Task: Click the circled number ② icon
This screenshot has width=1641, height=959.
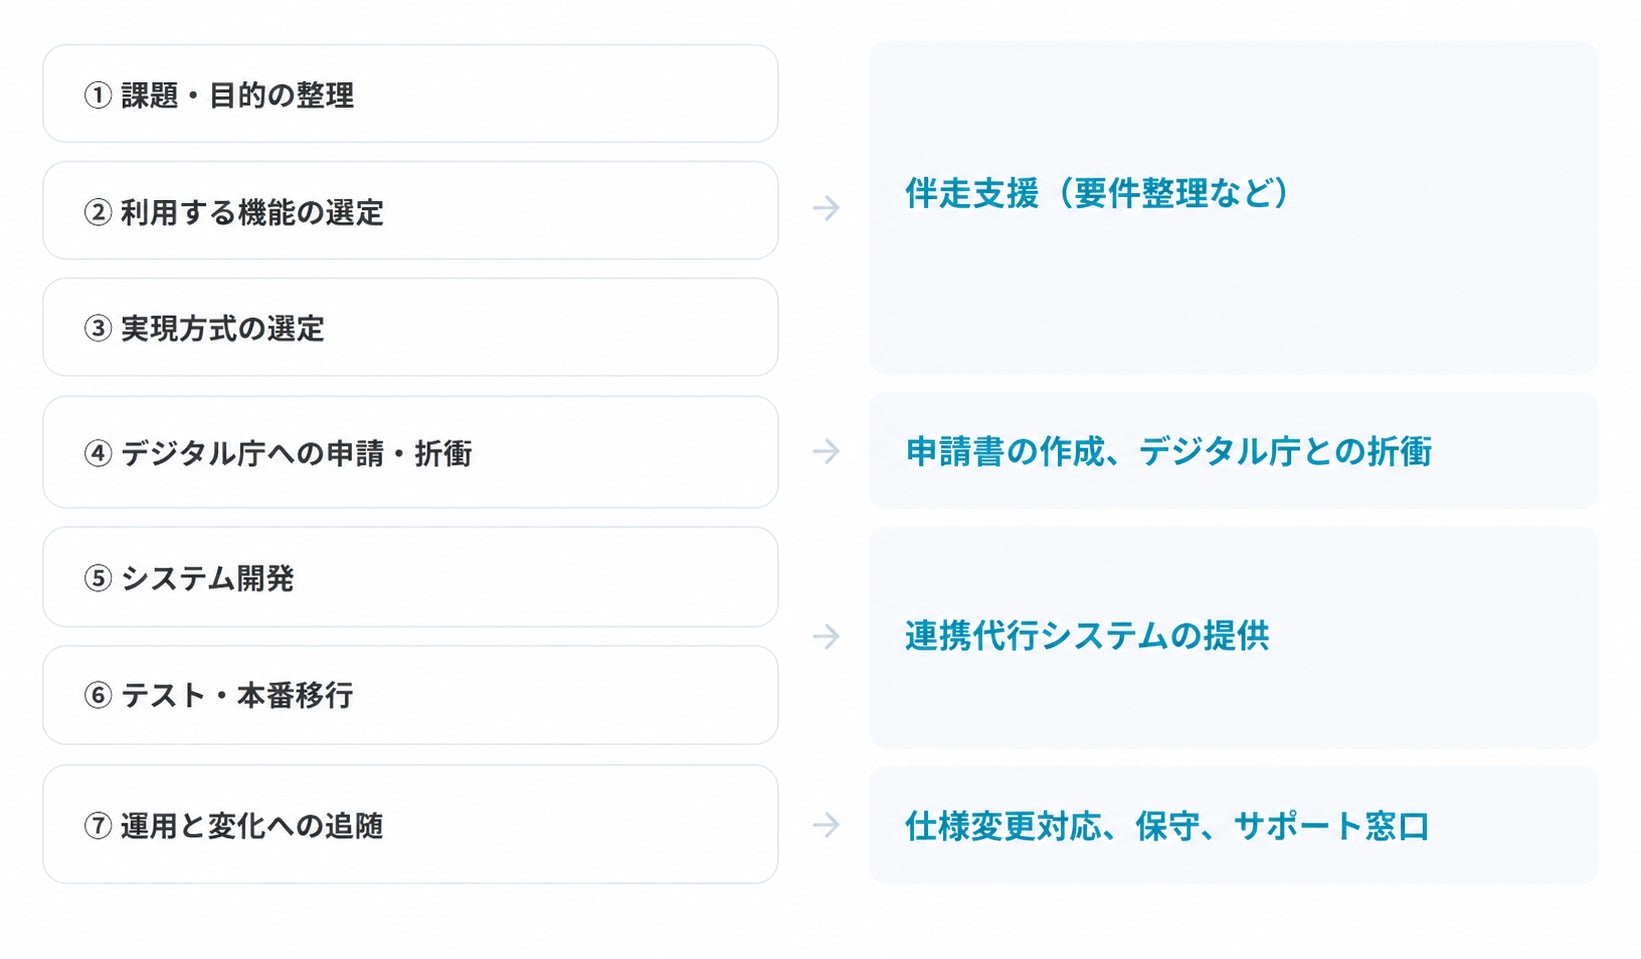Action: click(x=97, y=212)
